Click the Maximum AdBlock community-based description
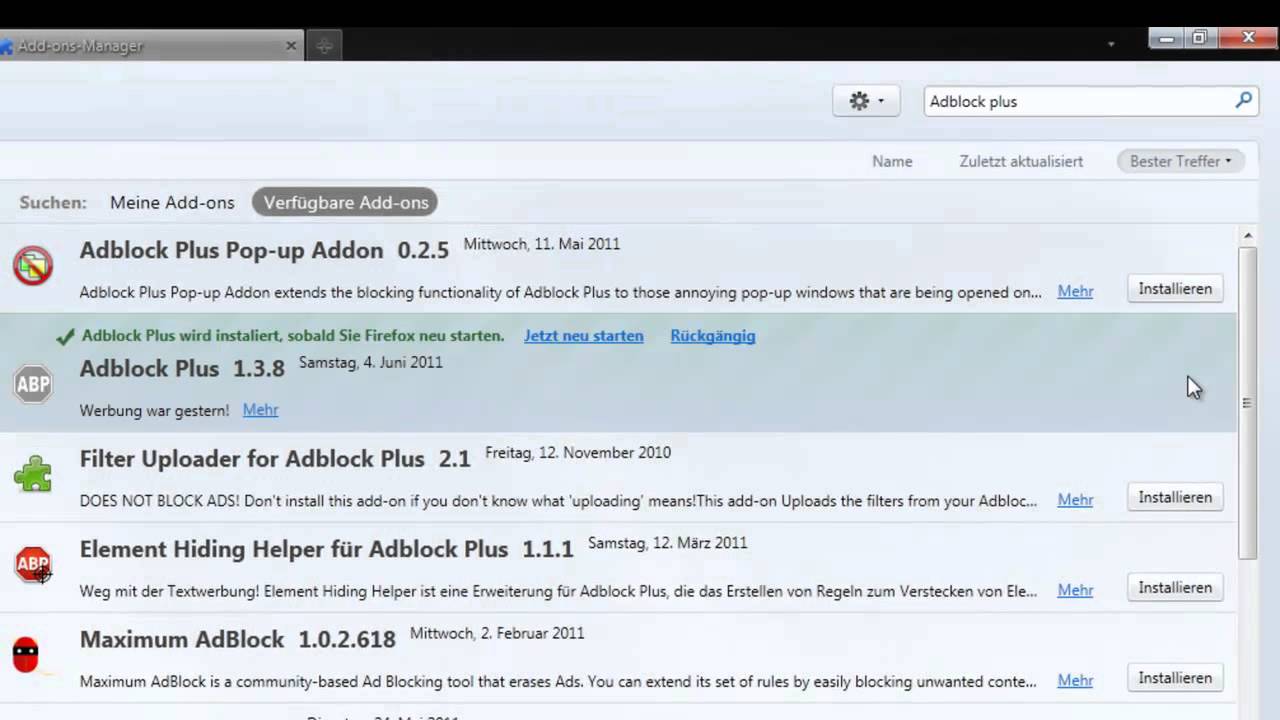Screen dimensions: 1280x720 point(559,681)
